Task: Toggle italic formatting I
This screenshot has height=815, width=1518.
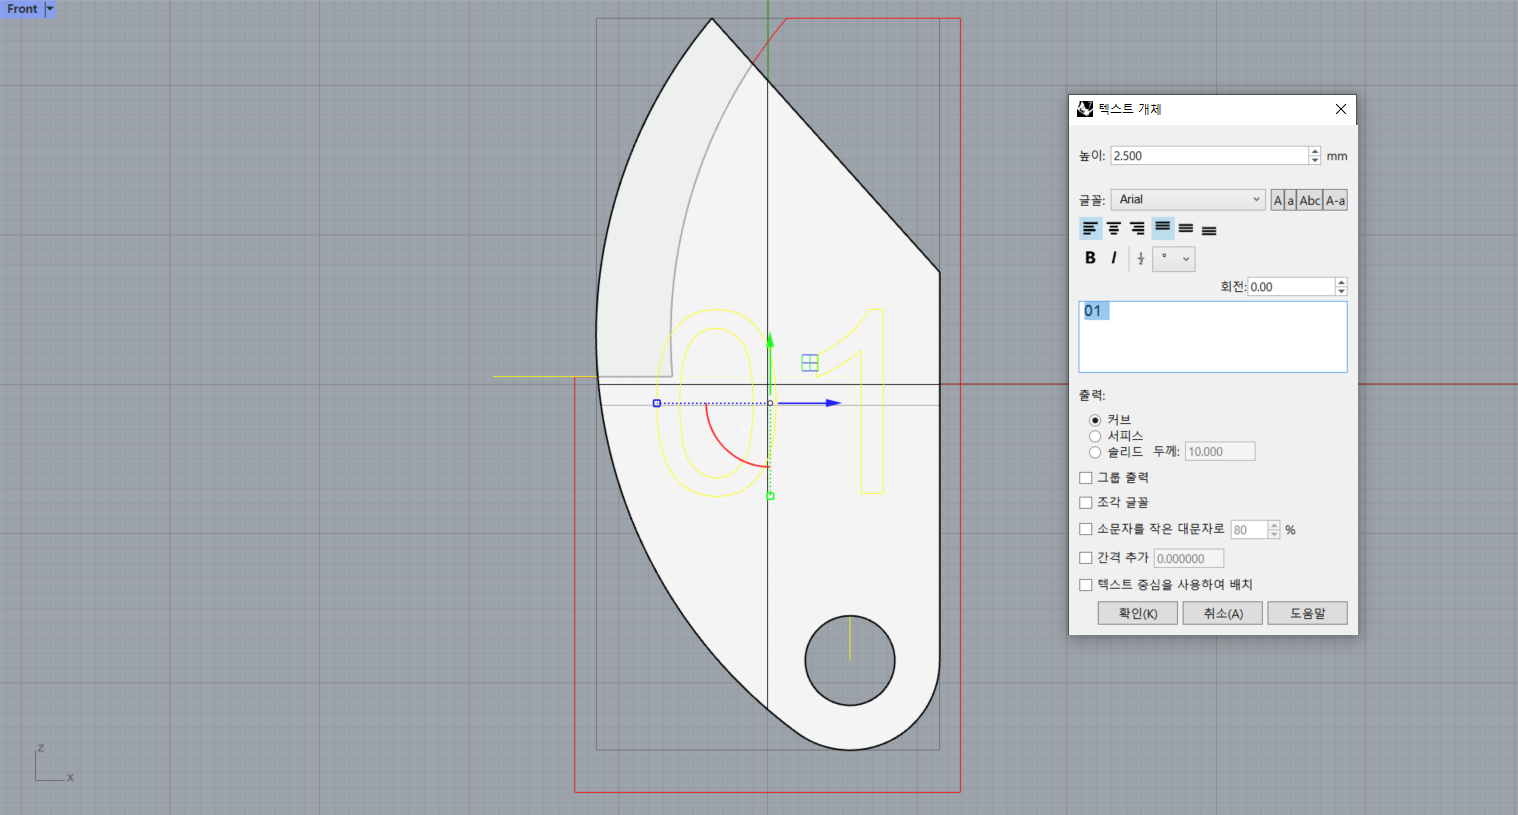Action: (x=1114, y=258)
